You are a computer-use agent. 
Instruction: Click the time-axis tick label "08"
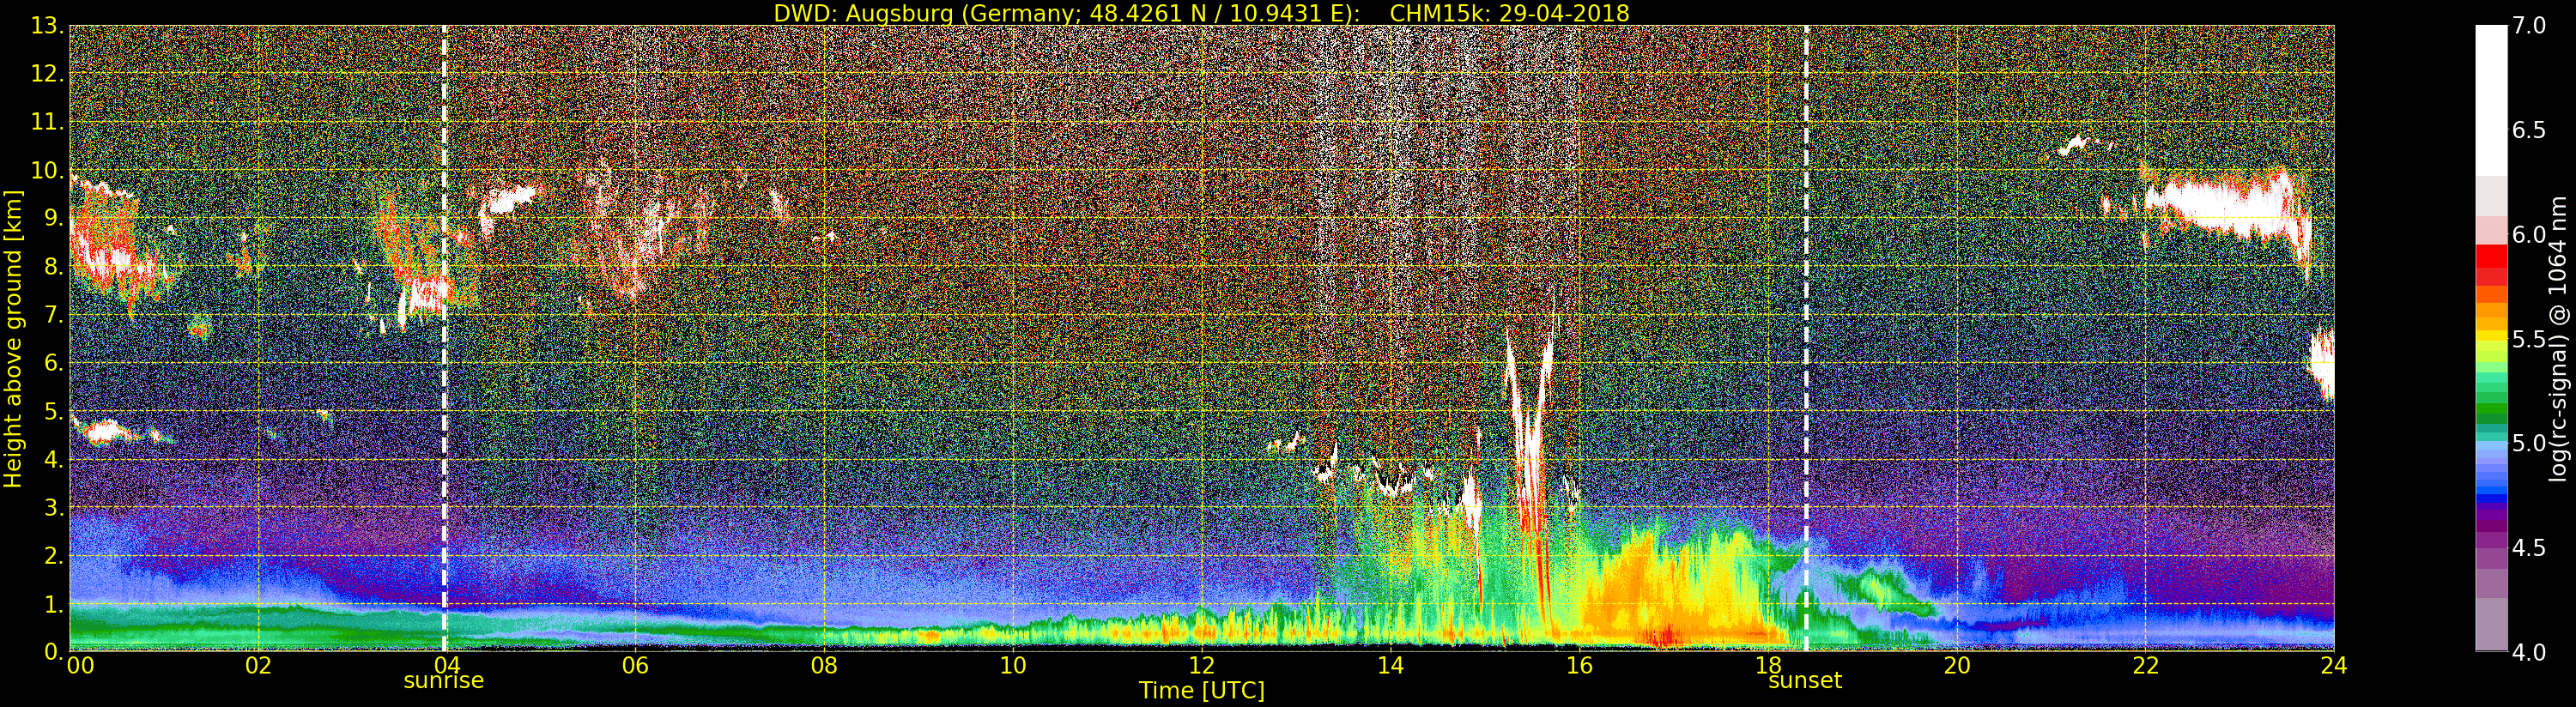pyautogui.click(x=824, y=665)
